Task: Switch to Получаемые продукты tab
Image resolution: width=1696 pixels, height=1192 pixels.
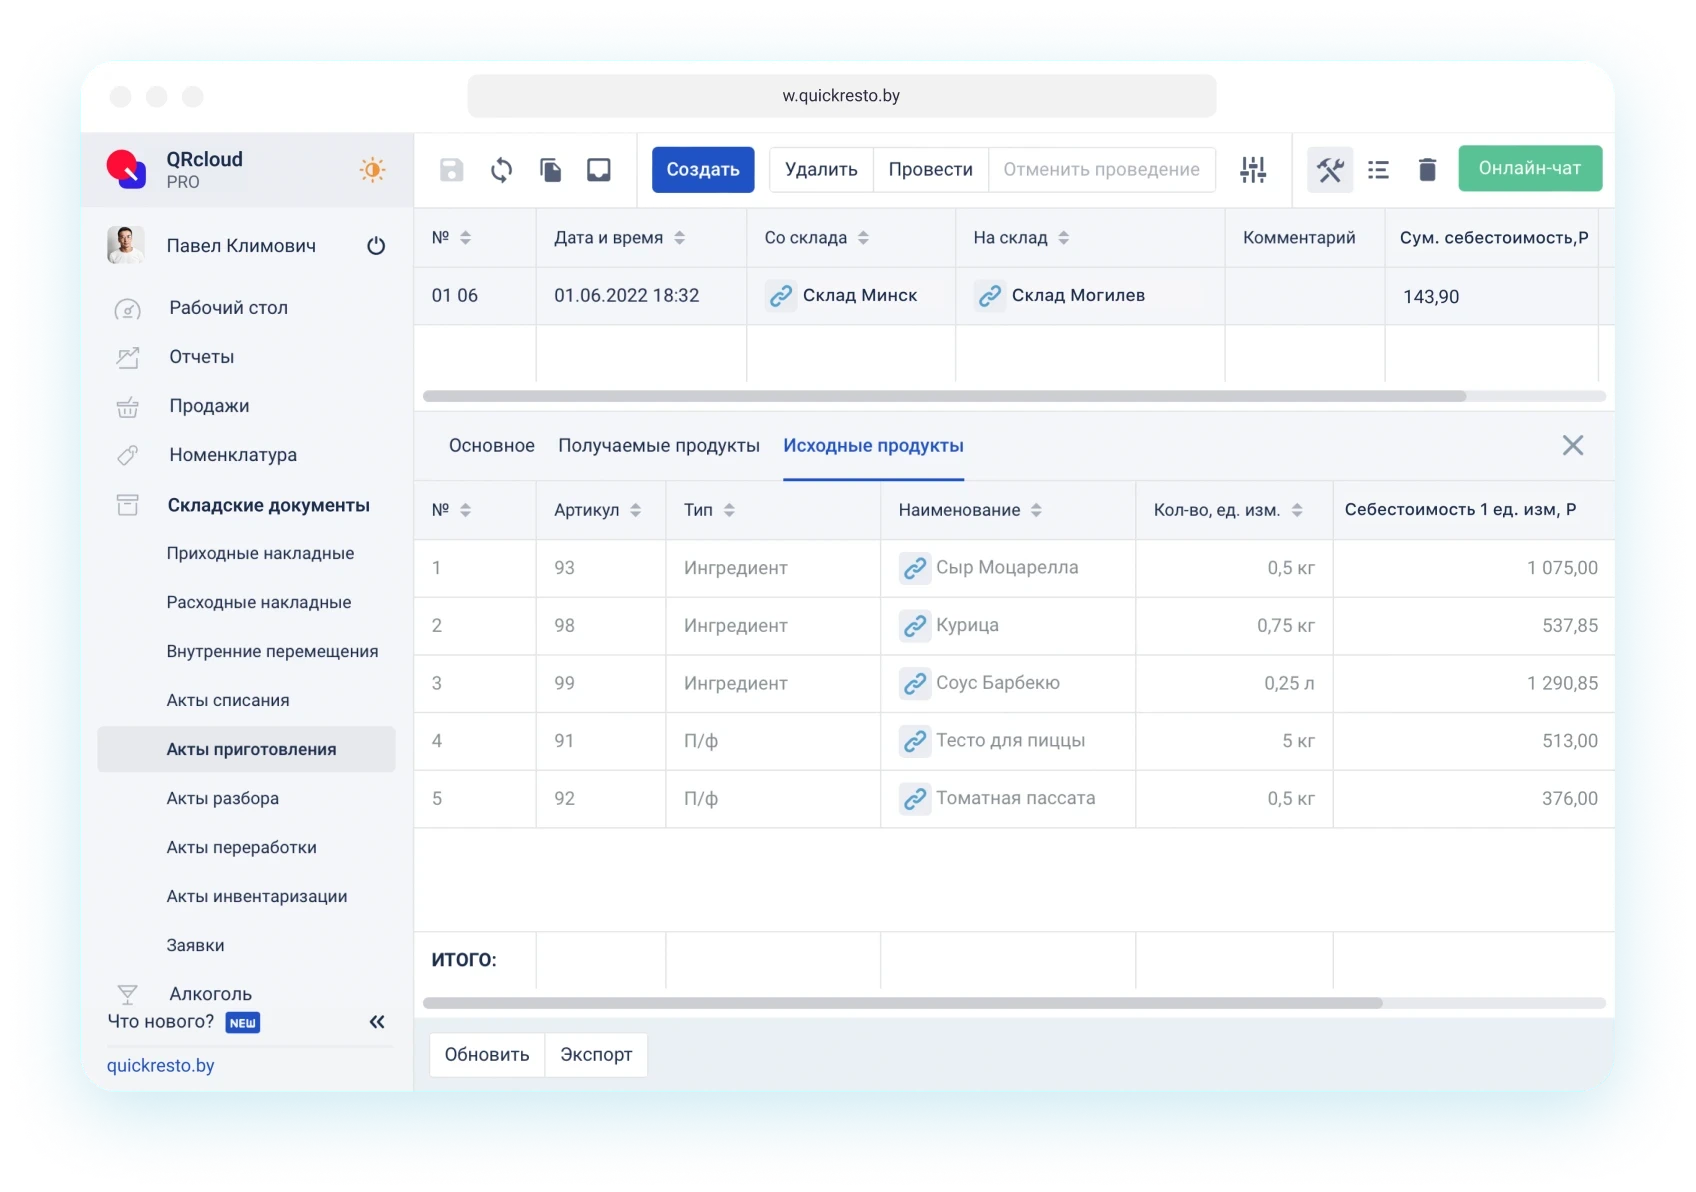Action: click(x=658, y=446)
